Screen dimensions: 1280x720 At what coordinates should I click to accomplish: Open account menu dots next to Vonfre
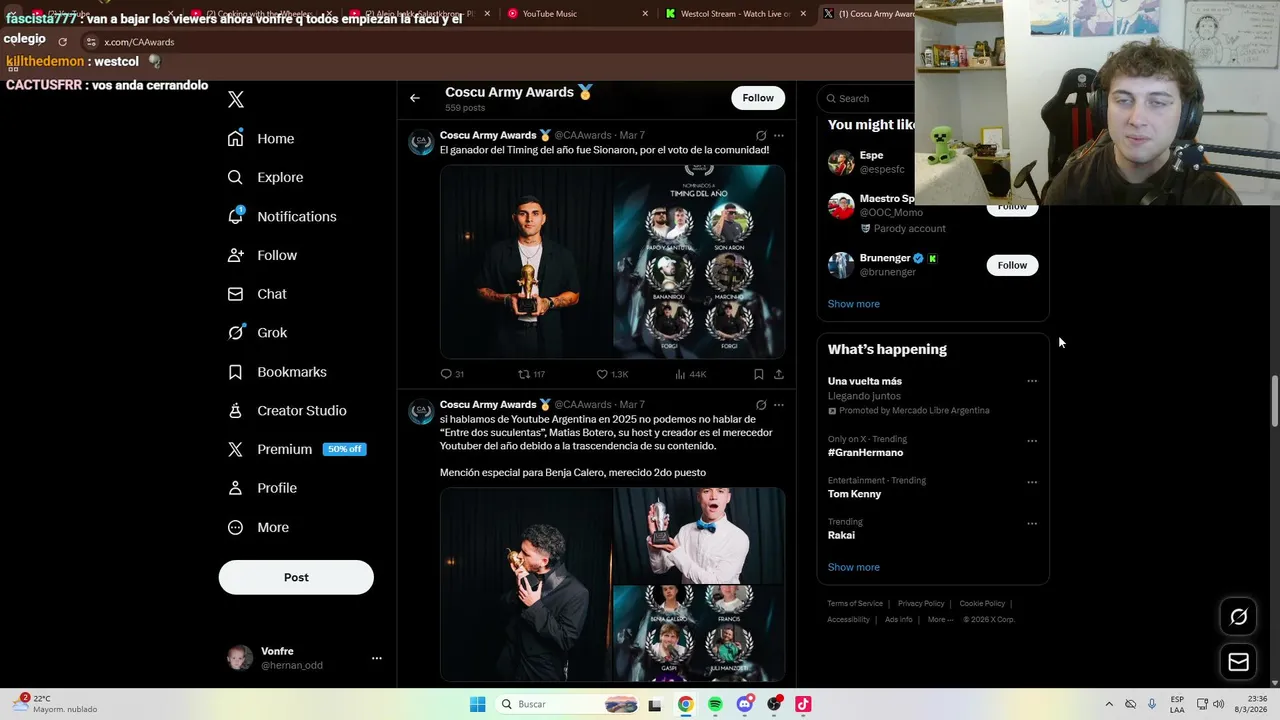377,658
